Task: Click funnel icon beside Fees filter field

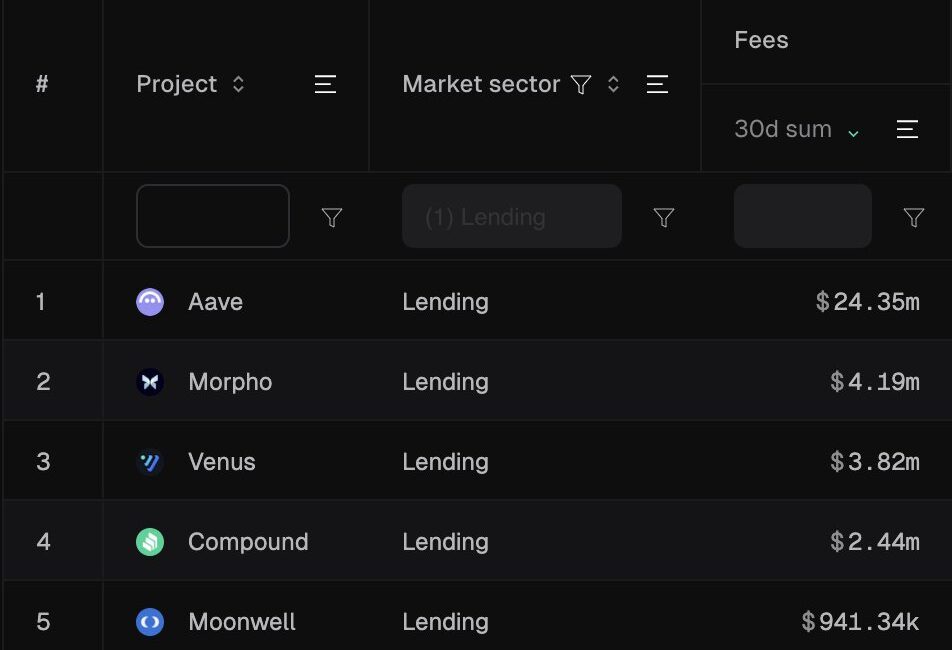Action: pyautogui.click(x=914, y=217)
